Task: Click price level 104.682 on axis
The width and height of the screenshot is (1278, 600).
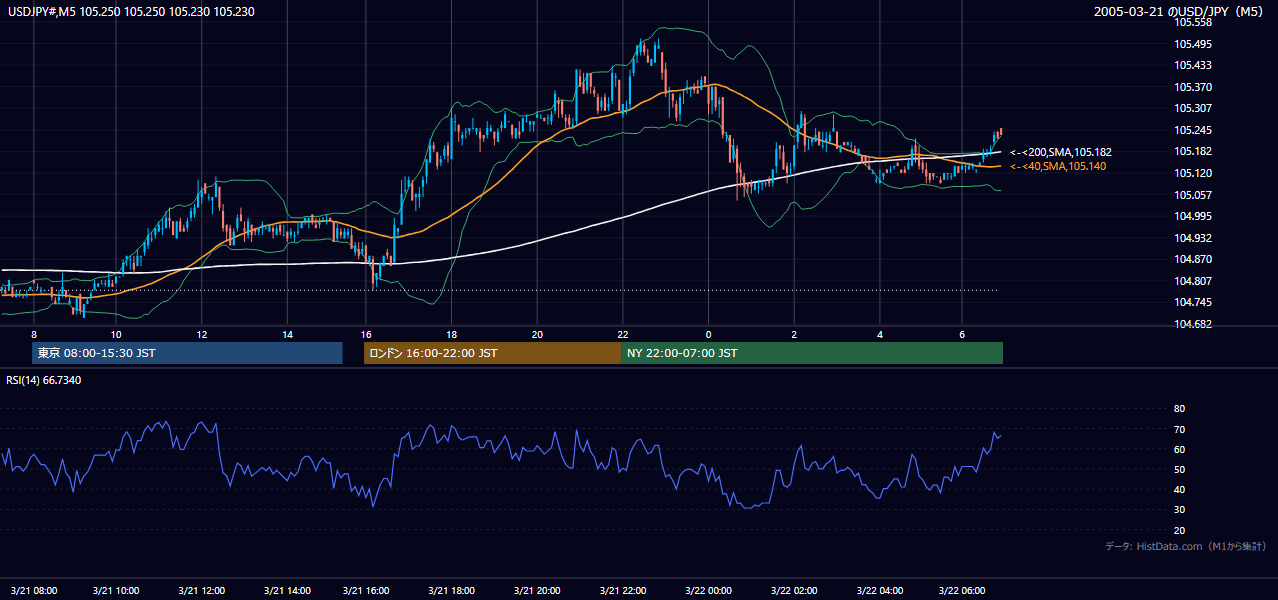Action: click(x=1194, y=324)
